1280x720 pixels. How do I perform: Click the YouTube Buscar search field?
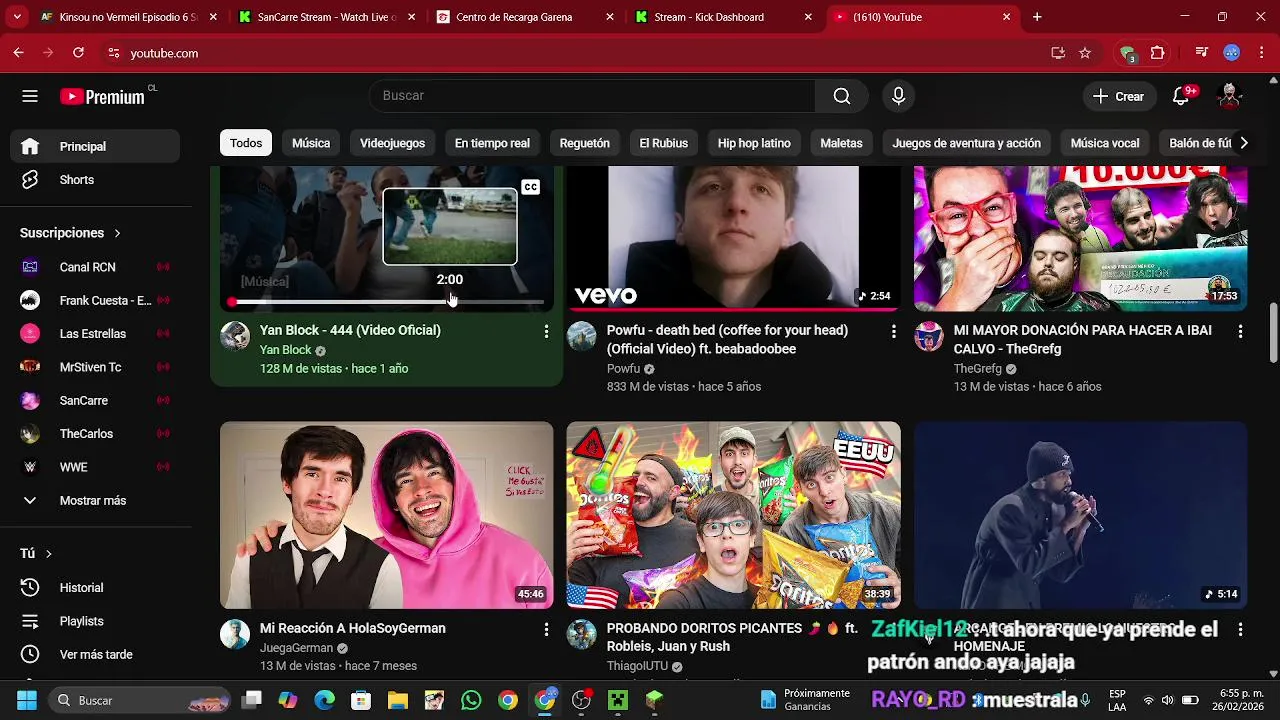click(592, 96)
